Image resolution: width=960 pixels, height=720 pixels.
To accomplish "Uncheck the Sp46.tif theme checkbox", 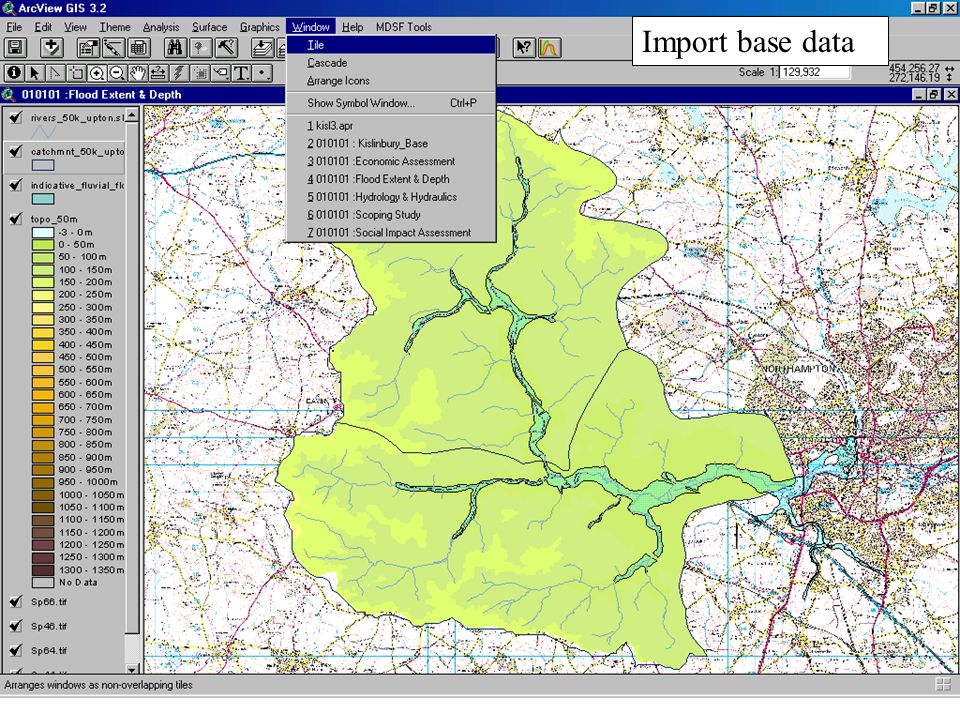I will coord(16,626).
